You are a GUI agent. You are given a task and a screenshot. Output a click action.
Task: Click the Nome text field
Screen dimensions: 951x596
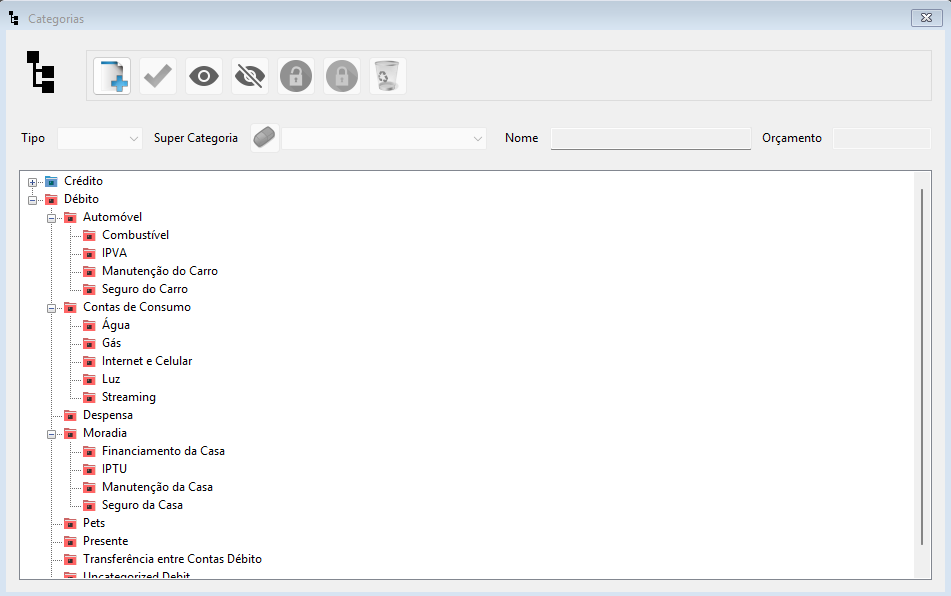pyautogui.click(x=650, y=138)
